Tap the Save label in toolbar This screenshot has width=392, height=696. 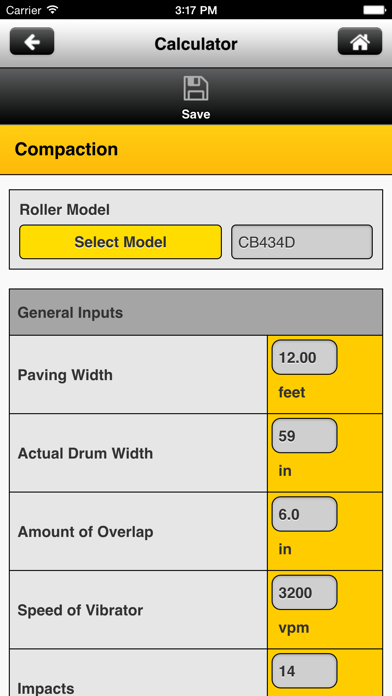pos(196,114)
